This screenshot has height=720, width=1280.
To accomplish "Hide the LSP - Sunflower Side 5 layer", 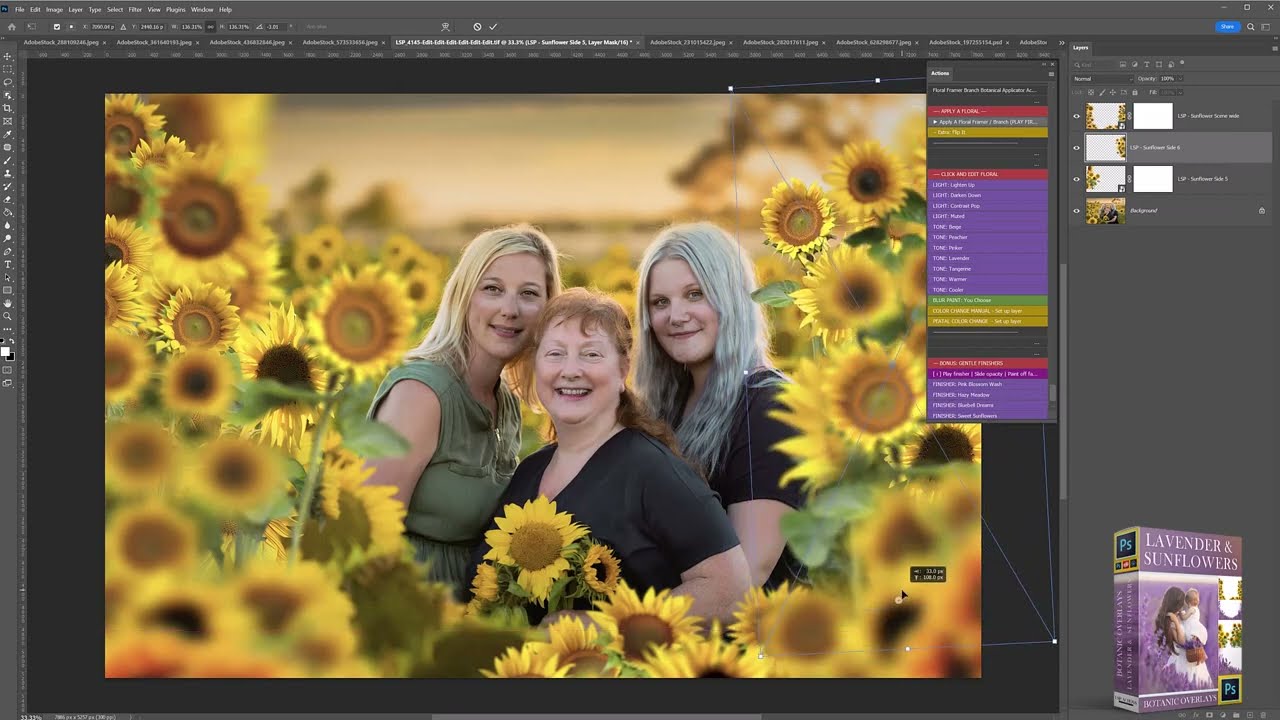I will click(x=1077, y=179).
